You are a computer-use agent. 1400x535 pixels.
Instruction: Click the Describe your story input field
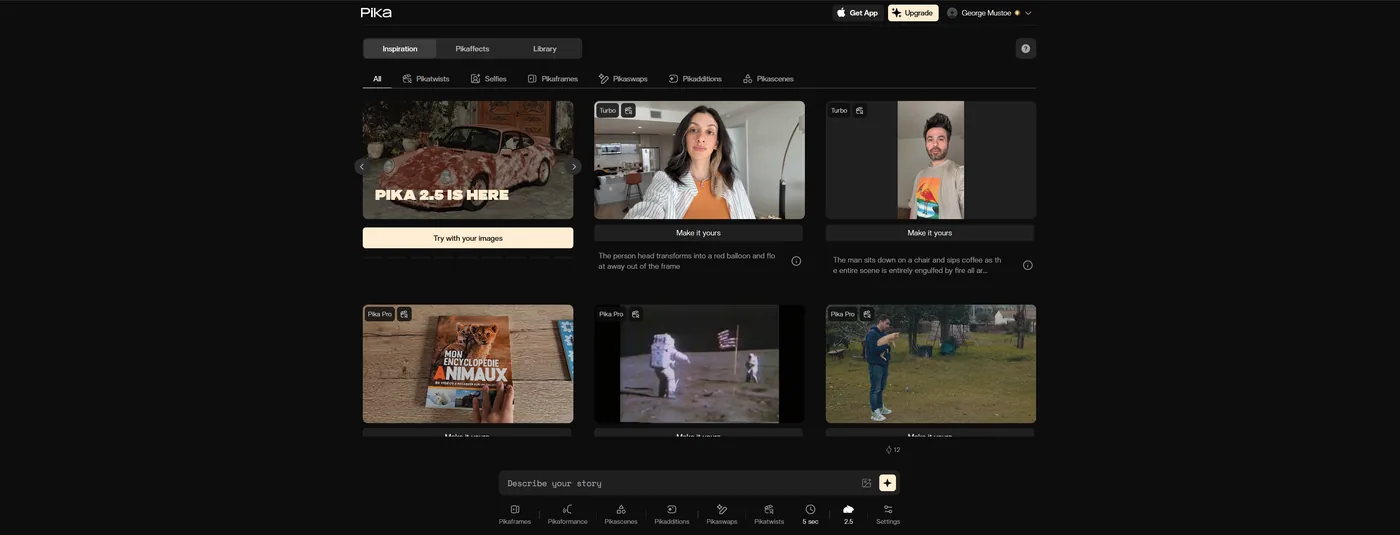[x=680, y=483]
